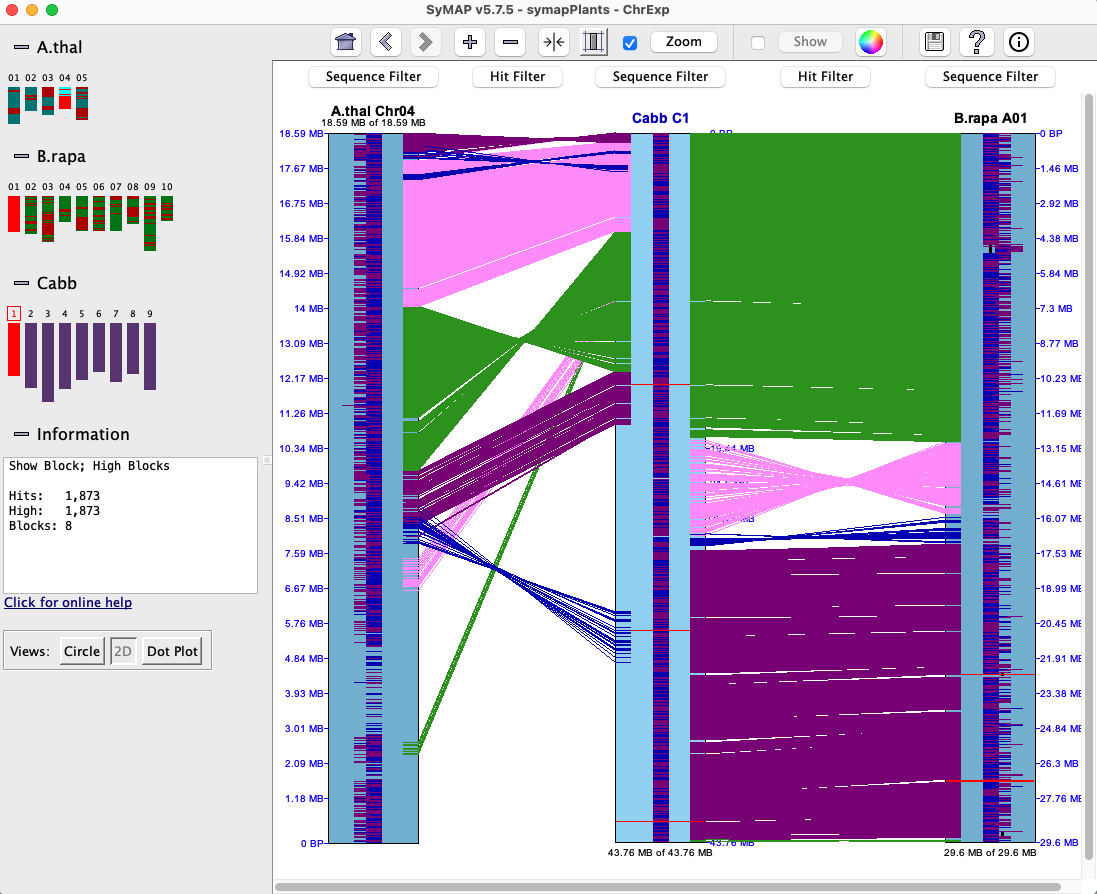Collapse the A.thal section

click(20, 47)
